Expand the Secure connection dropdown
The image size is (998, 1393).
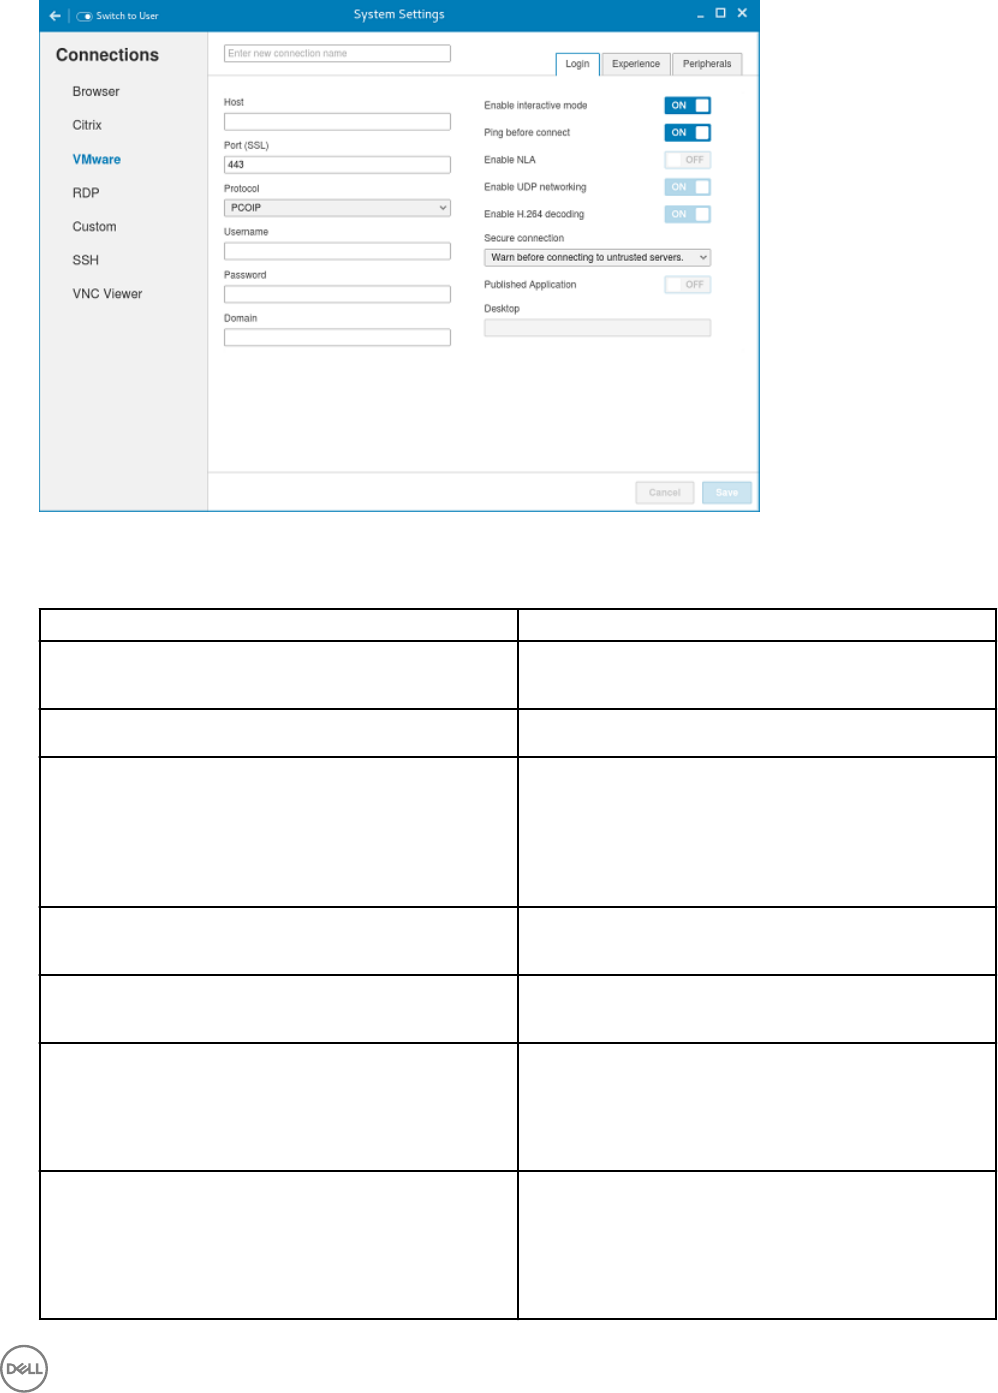(x=597, y=257)
